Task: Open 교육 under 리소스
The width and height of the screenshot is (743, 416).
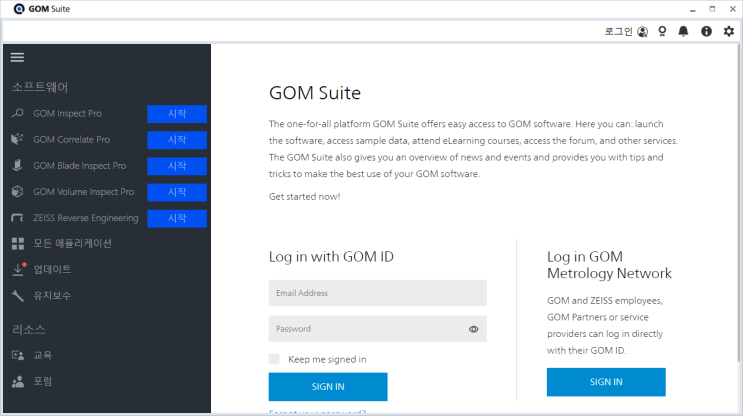Action: pyautogui.click(x=43, y=355)
